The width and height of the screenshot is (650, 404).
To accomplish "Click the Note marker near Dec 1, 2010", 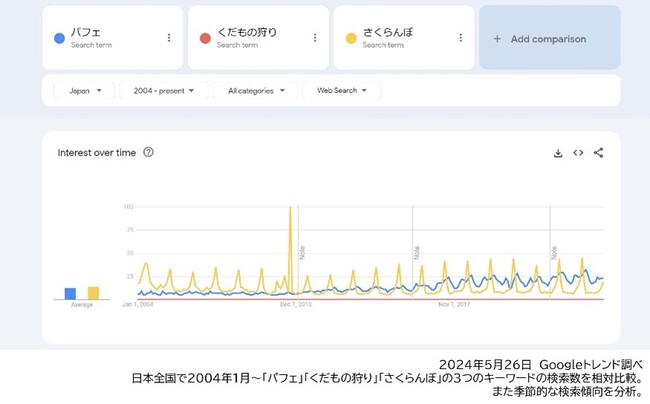I will pyautogui.click(x=302, y=253).
